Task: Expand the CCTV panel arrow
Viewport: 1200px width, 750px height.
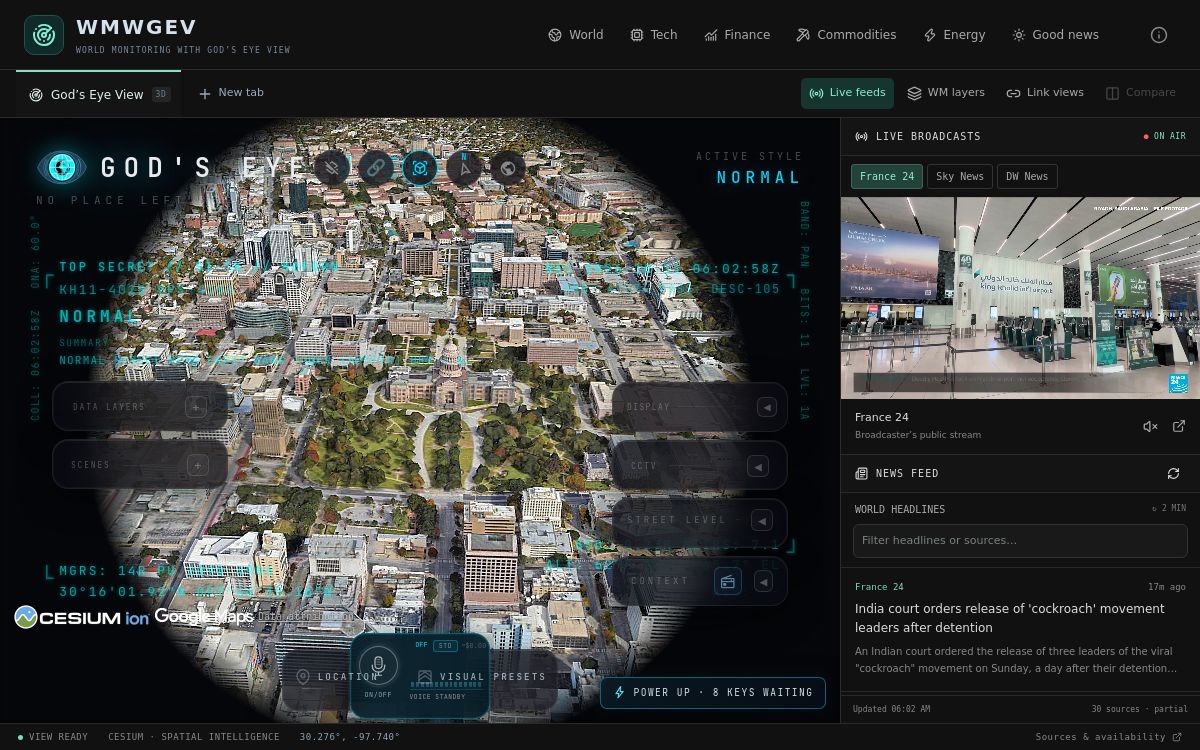Action: coord(758,466)
